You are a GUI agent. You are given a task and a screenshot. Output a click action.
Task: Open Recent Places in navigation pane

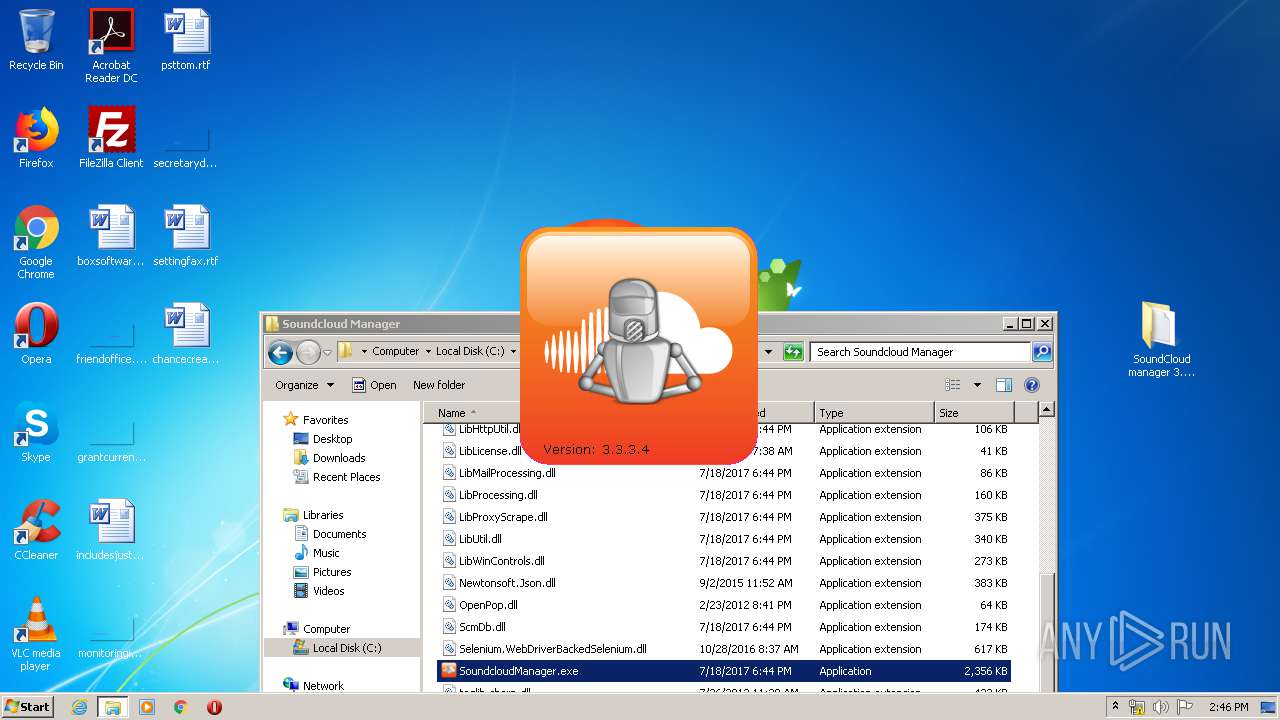(346, 477)
